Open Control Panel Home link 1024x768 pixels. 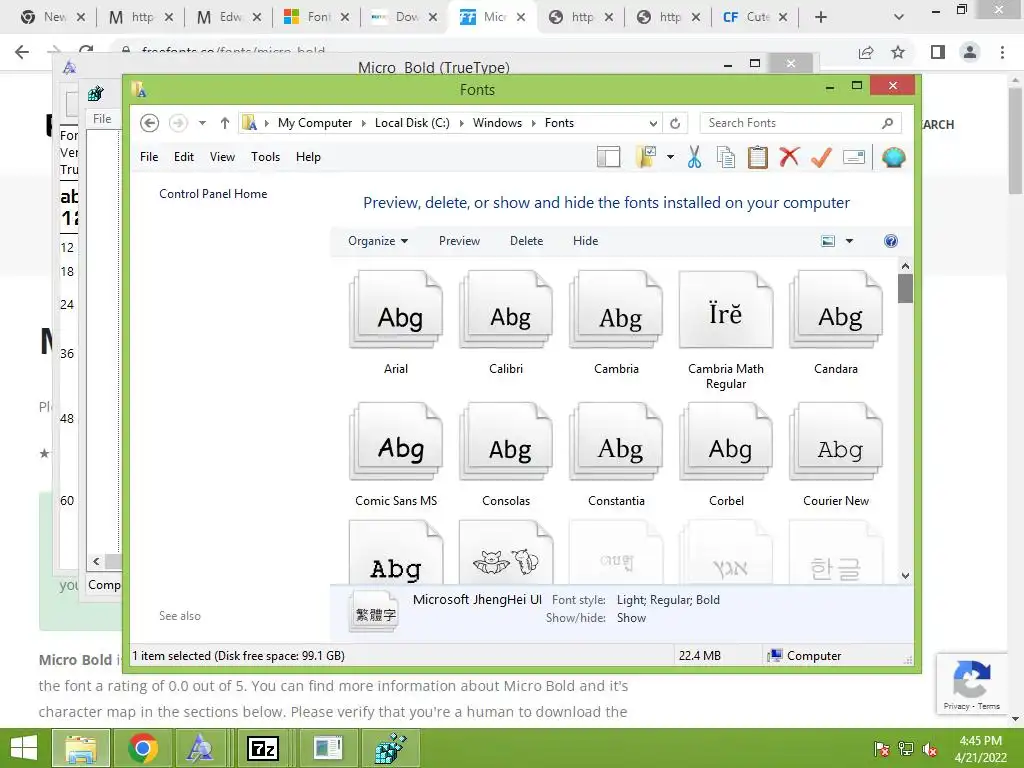[213, 194]
